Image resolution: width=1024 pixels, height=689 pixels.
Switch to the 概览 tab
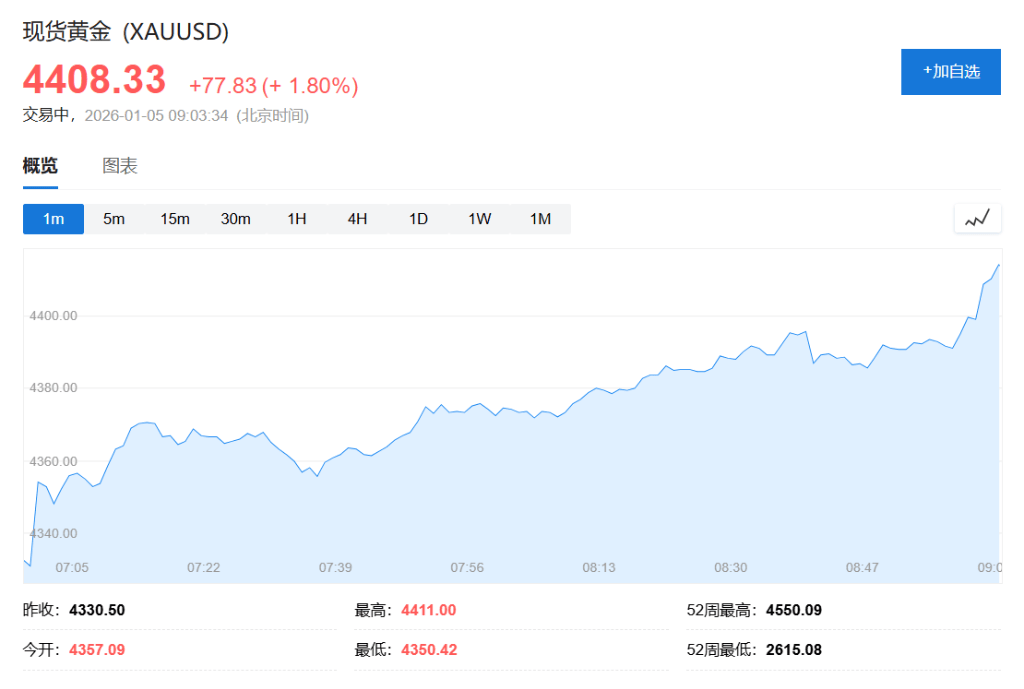[x=40, y=166]
